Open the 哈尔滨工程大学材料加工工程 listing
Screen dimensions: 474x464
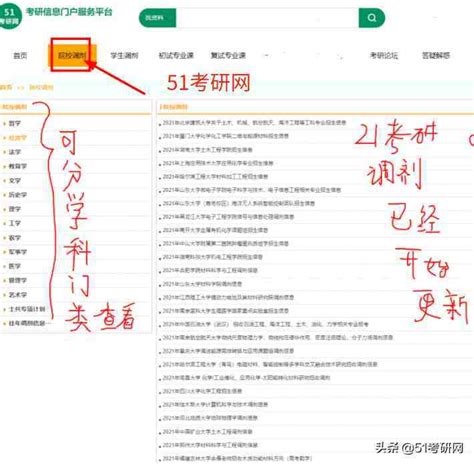pyautogui.click(x=215, y=176)
